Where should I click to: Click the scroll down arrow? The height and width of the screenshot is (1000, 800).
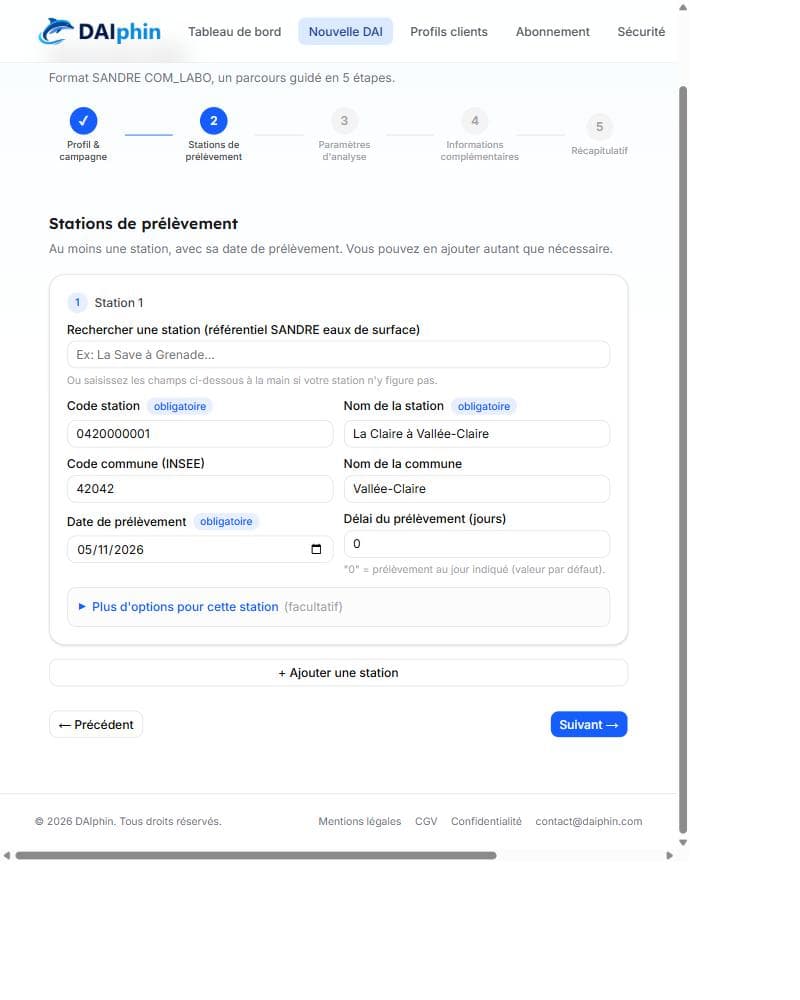click(683, 842)
